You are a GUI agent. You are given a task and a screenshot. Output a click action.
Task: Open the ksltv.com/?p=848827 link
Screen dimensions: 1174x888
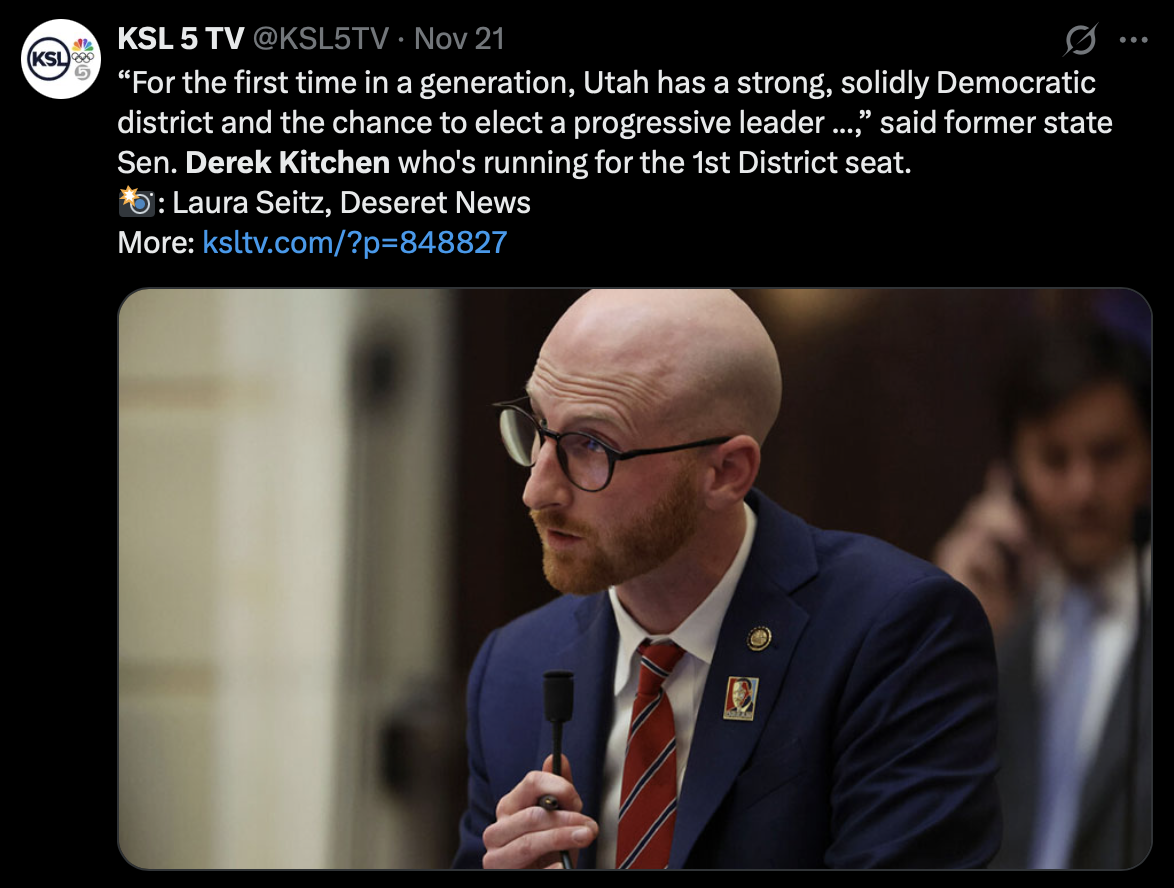pyautogui.click(x=355, y=243)
